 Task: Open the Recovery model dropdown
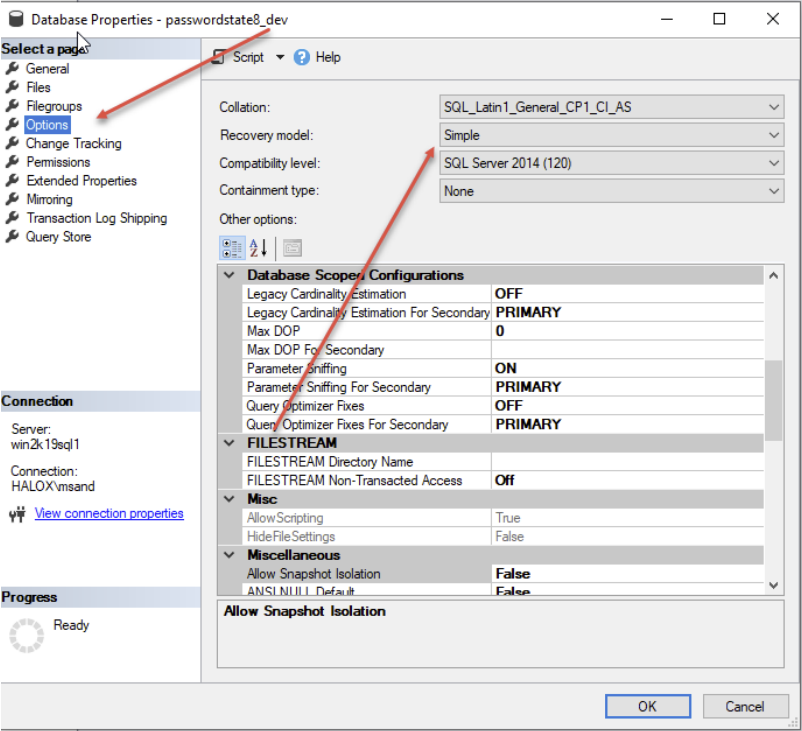pos(611,136)
